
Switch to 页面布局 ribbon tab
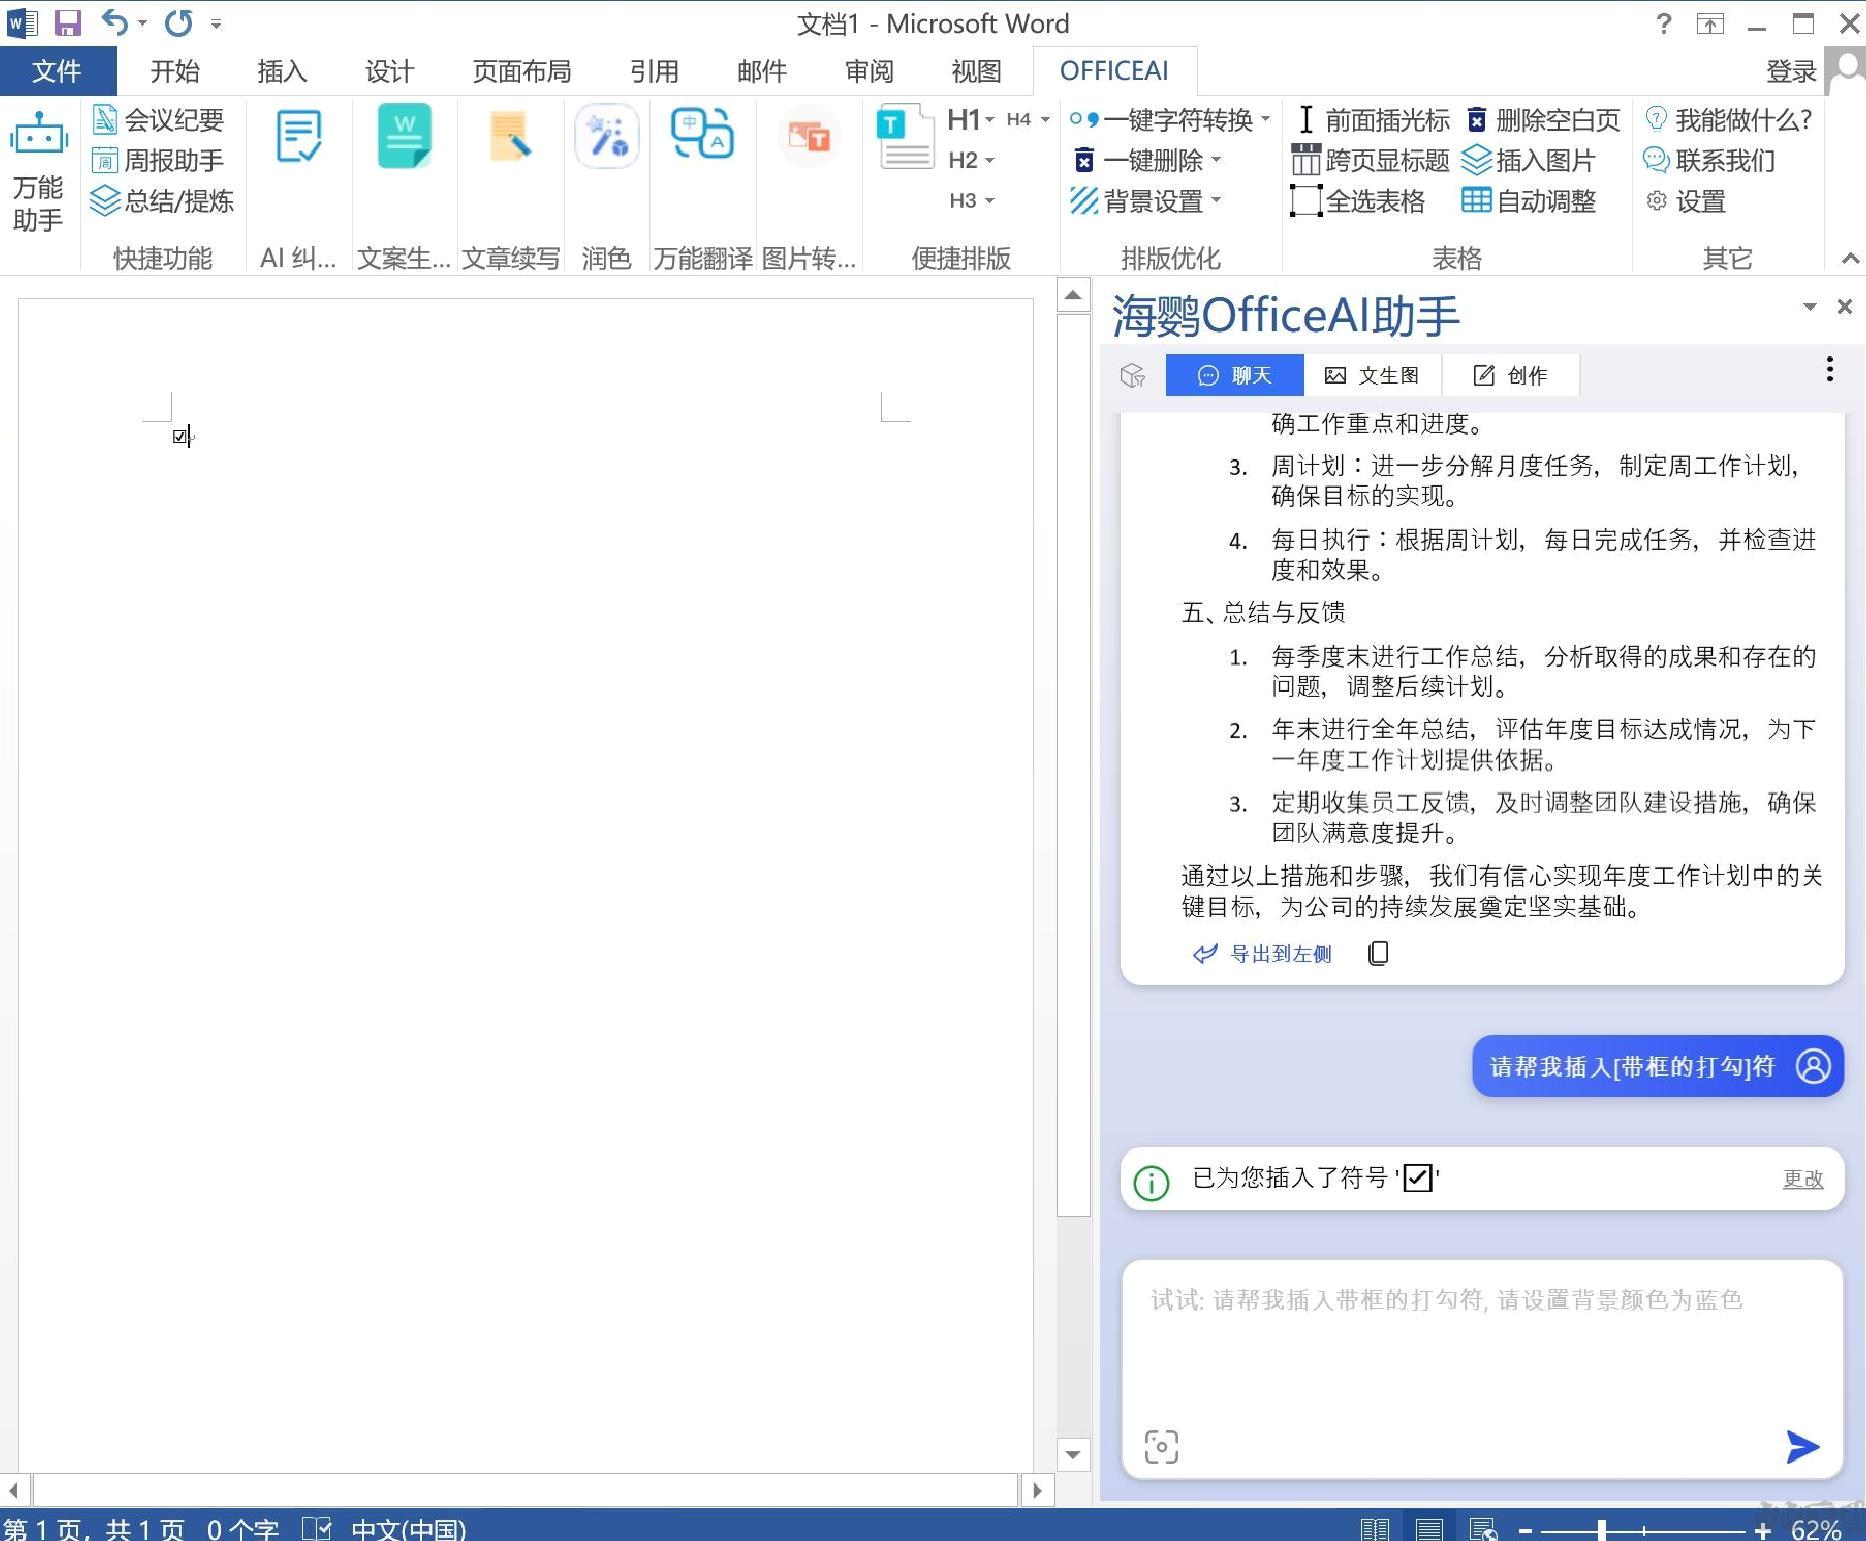pyautogui.click(x=522, y=71)
